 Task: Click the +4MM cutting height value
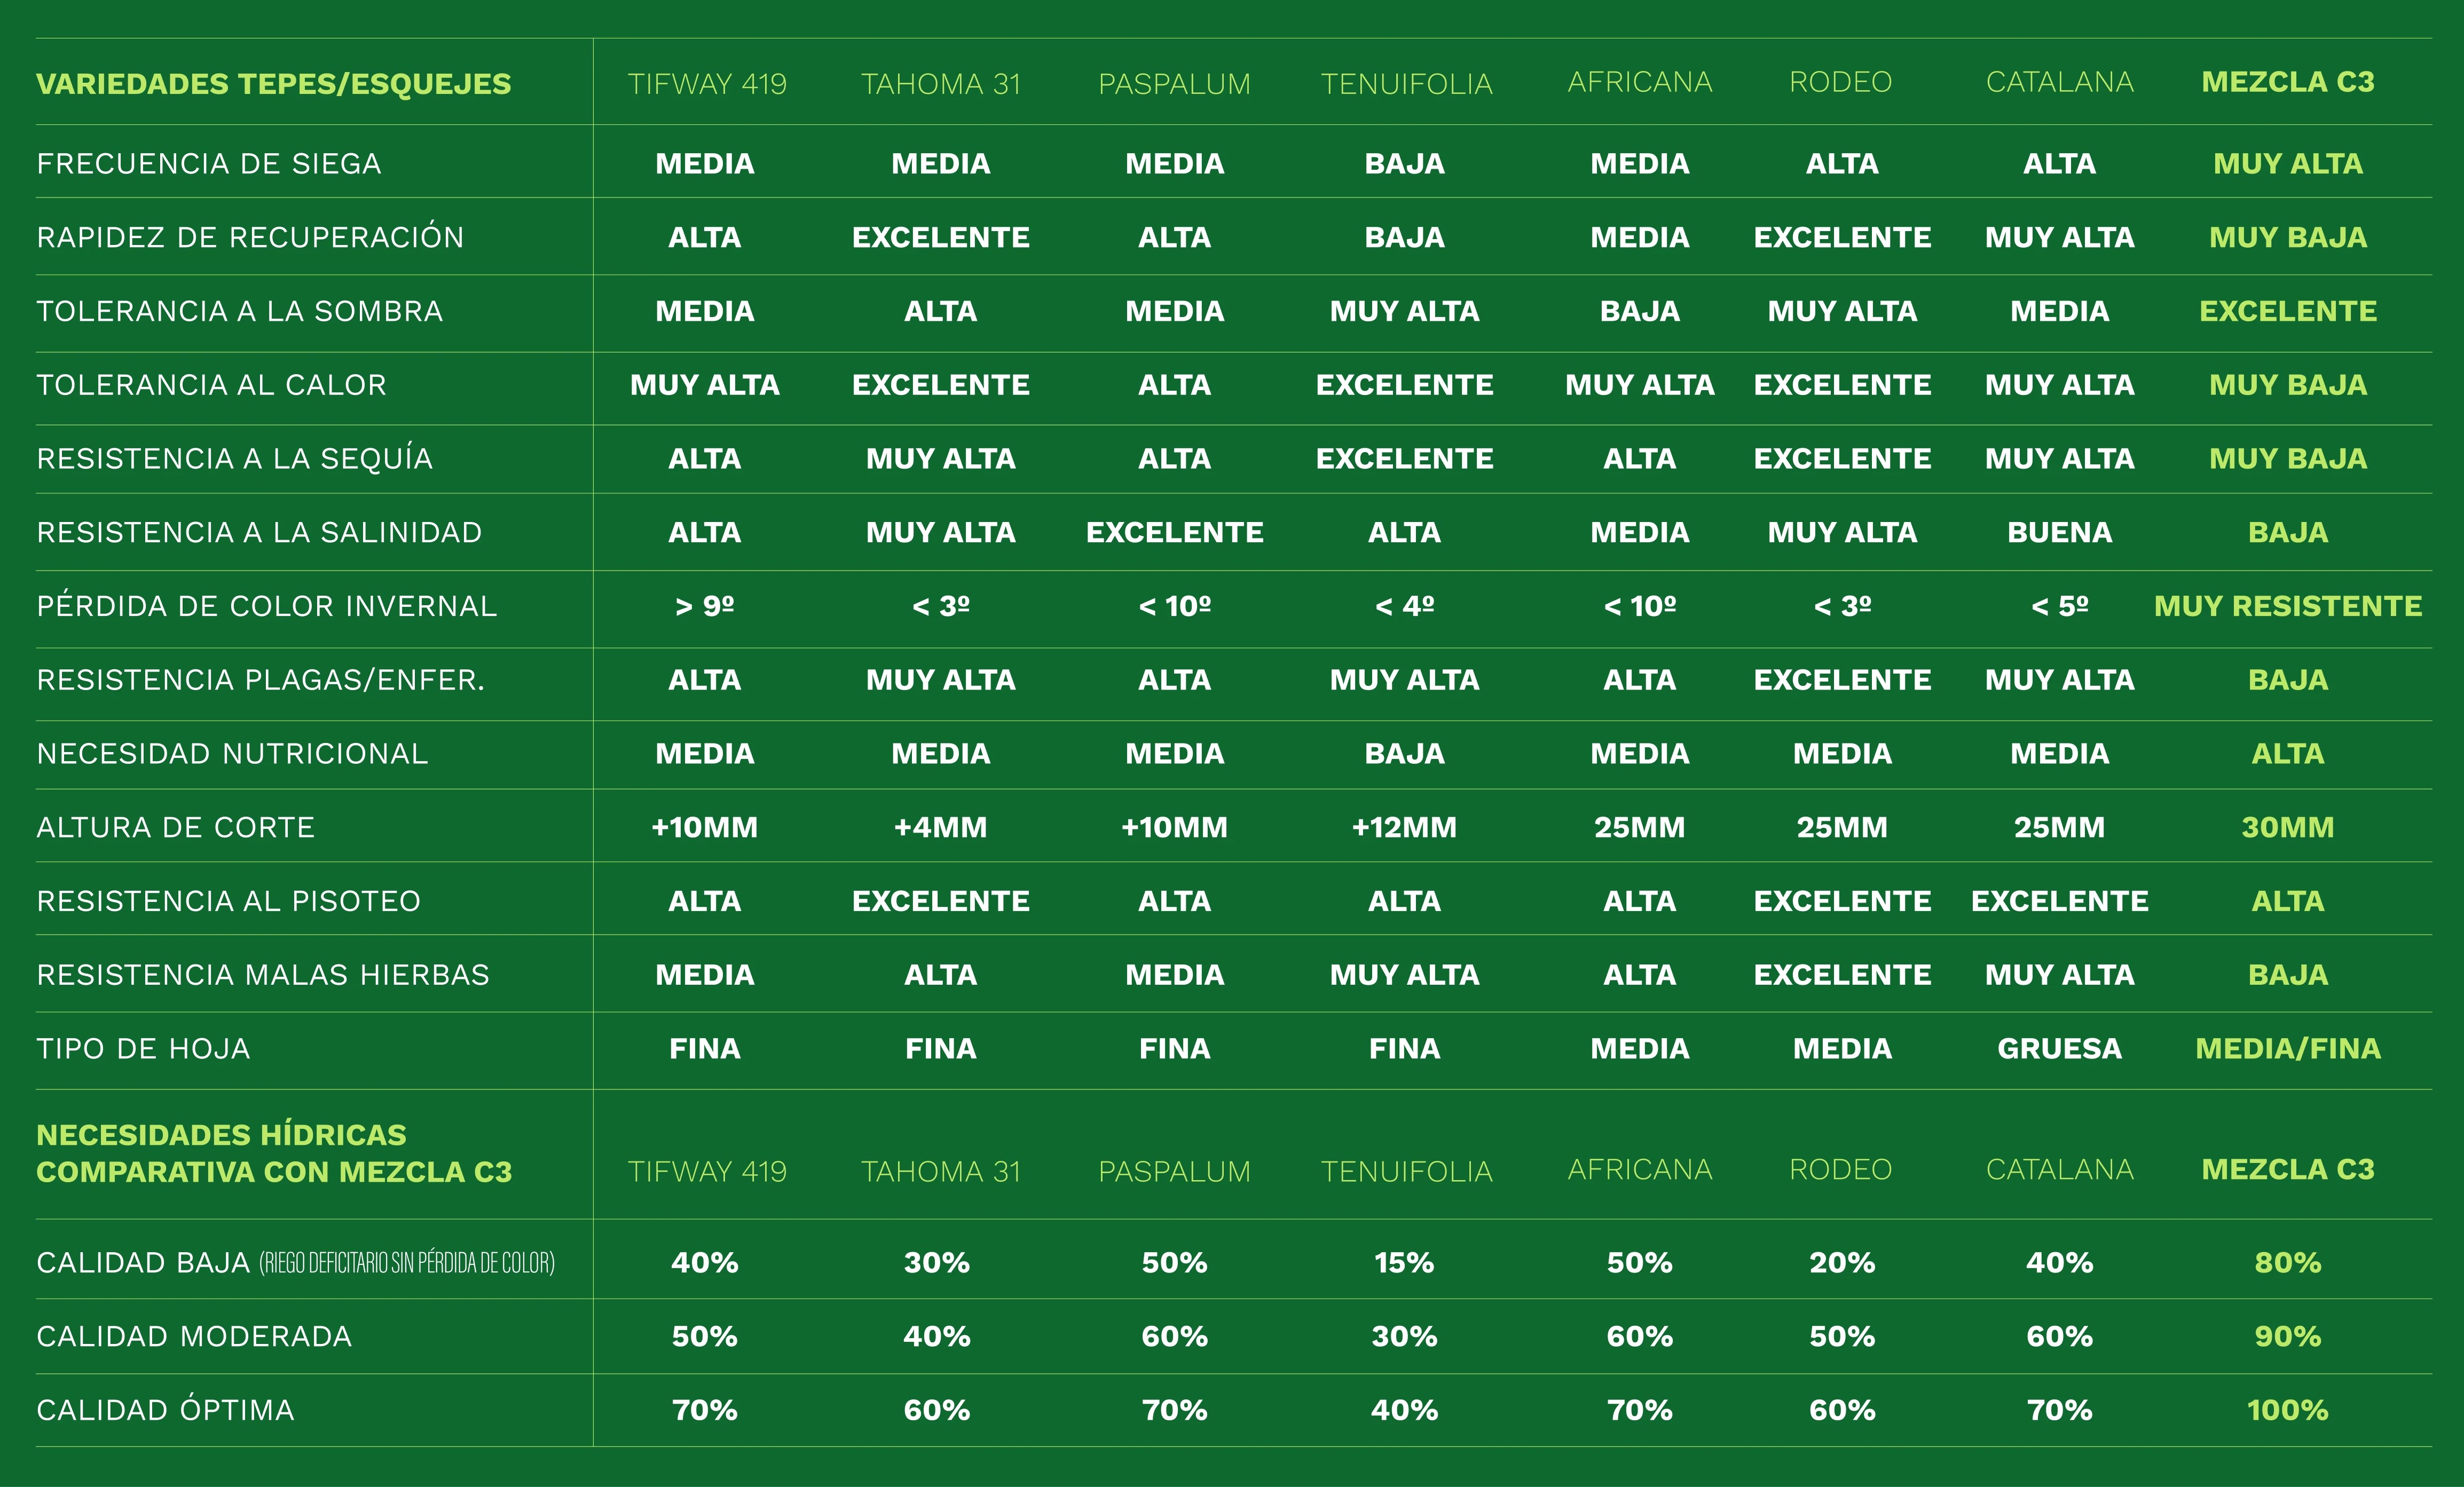[x=940, y=828]
